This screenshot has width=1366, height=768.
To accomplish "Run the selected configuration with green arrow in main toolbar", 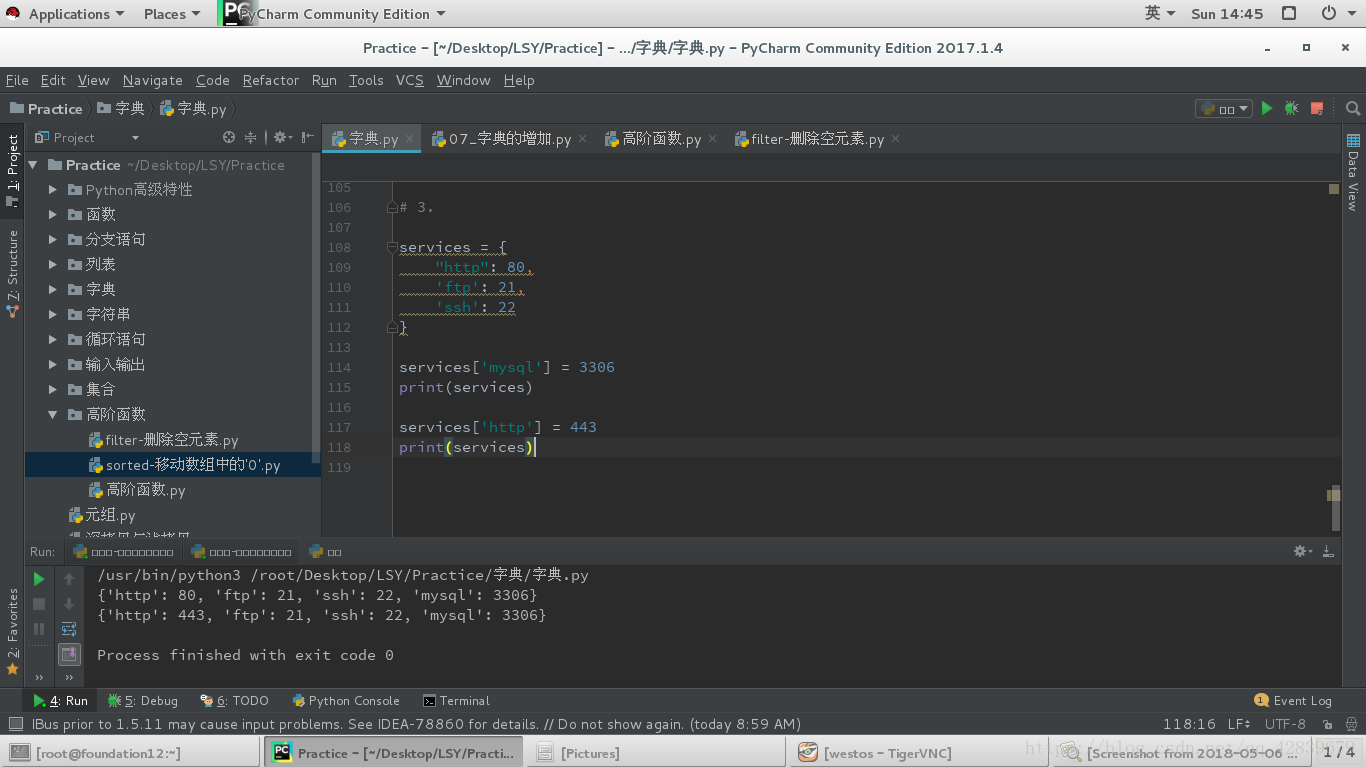I will (x=1267, y=108).
